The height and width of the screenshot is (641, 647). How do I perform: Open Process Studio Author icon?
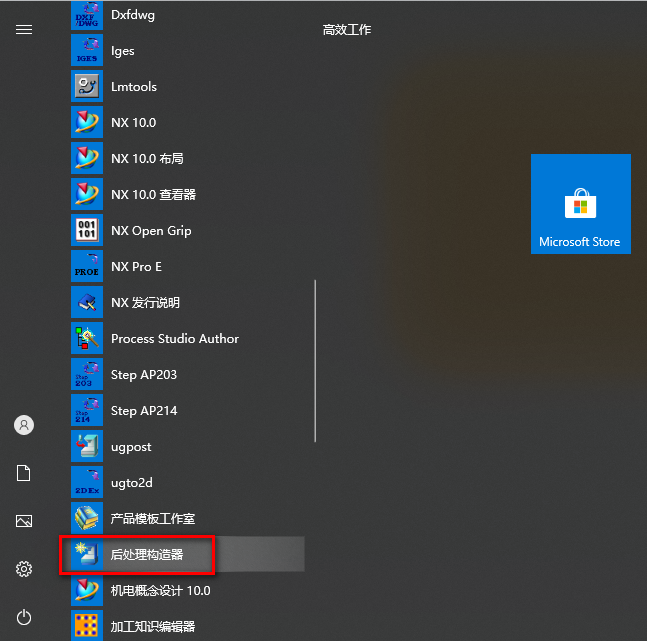88,339
